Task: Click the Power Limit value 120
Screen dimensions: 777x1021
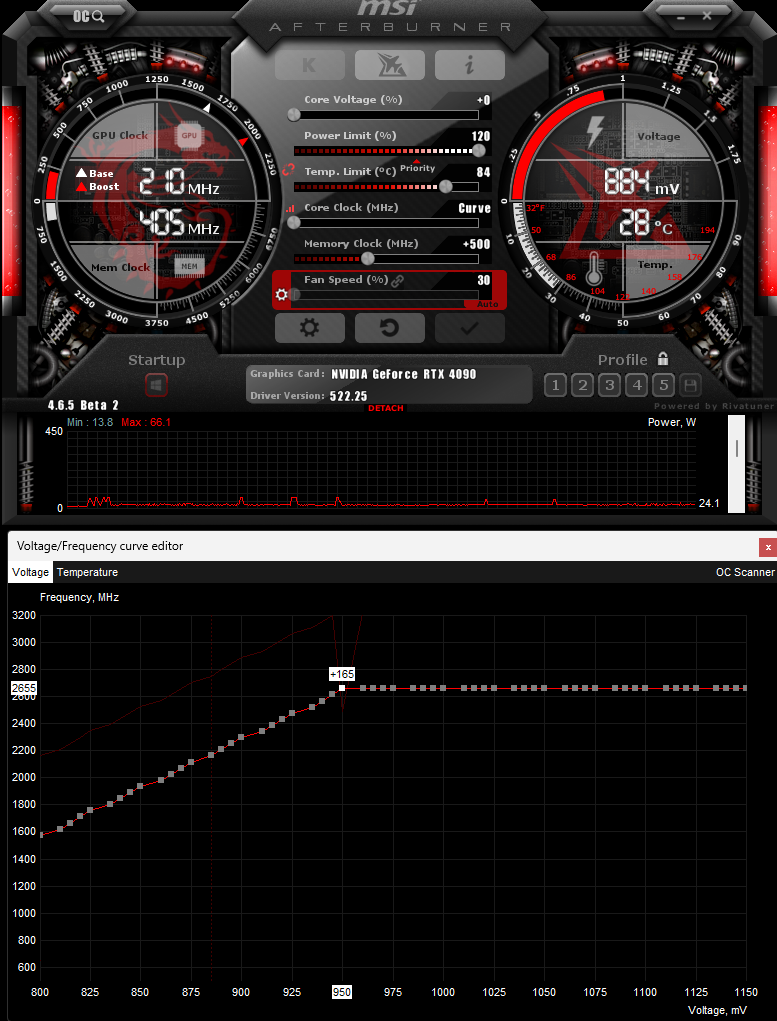Action: tap(481, 136)
